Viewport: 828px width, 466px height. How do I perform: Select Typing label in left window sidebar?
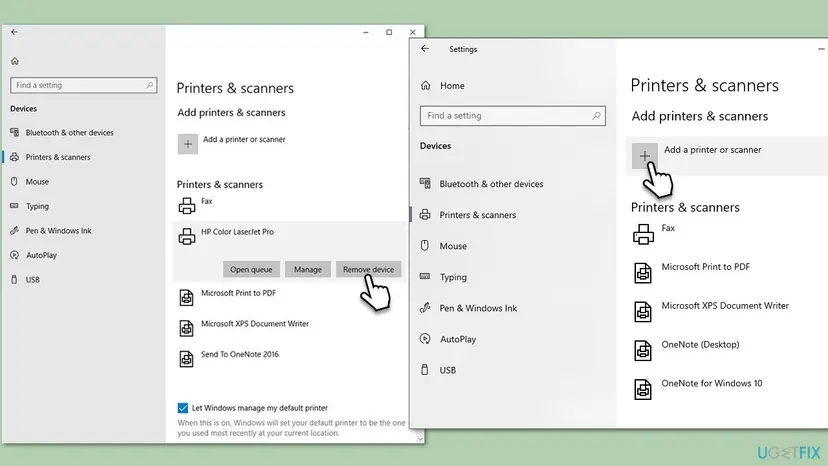[37, 206]
